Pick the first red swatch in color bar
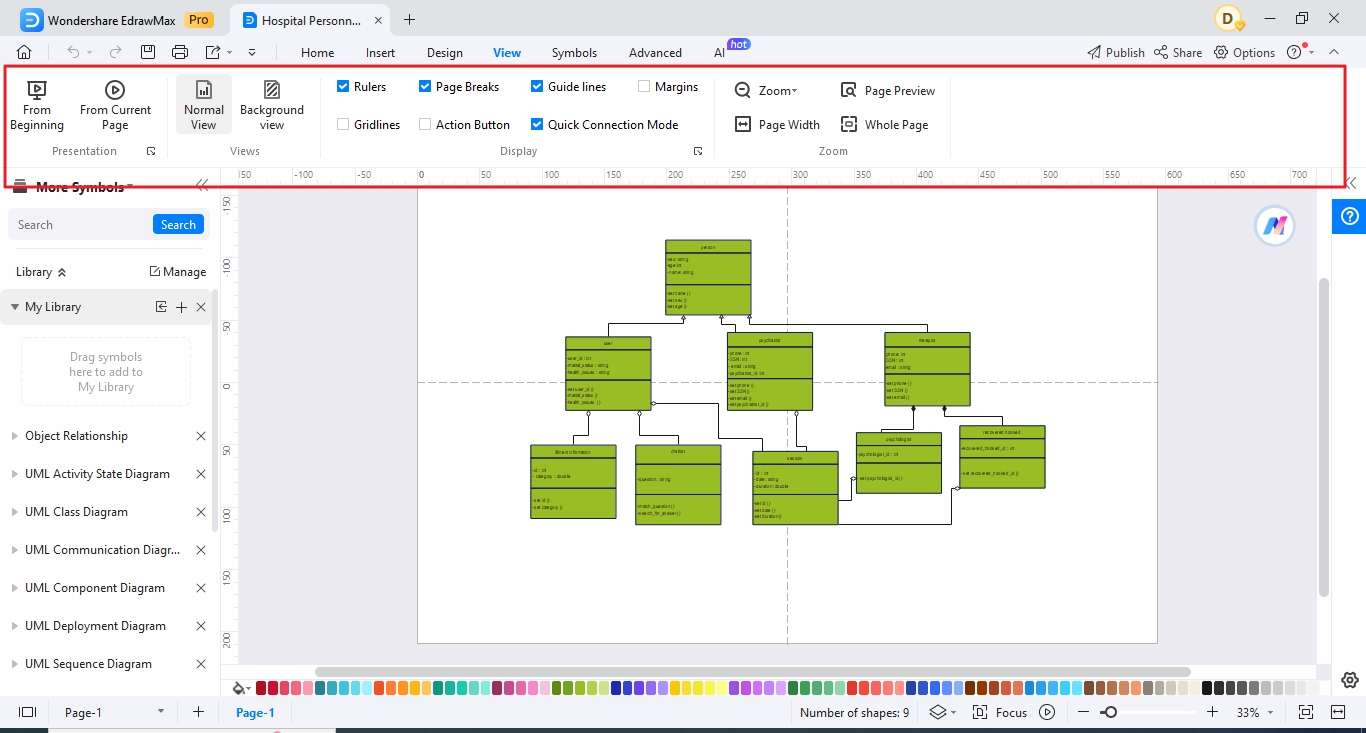1366x733 pixels. point(261,688)
